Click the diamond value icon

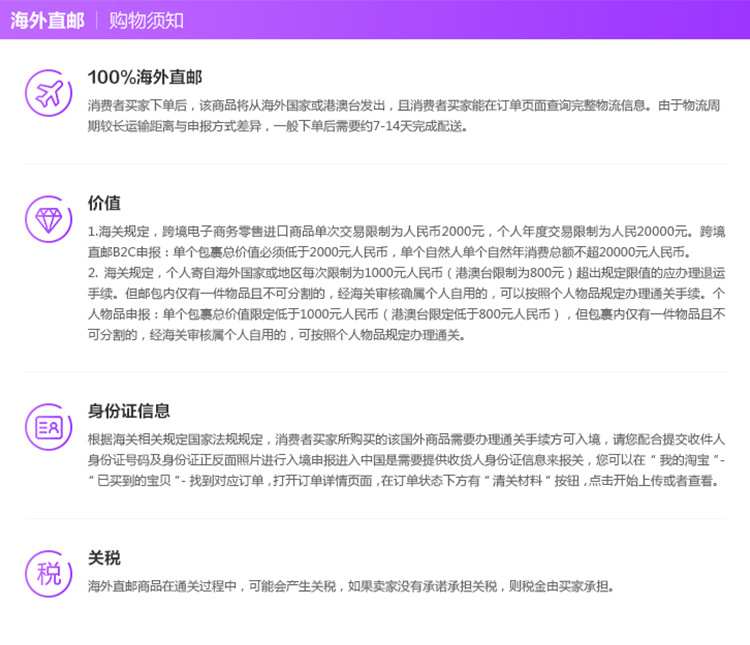(x=48, y=219)
